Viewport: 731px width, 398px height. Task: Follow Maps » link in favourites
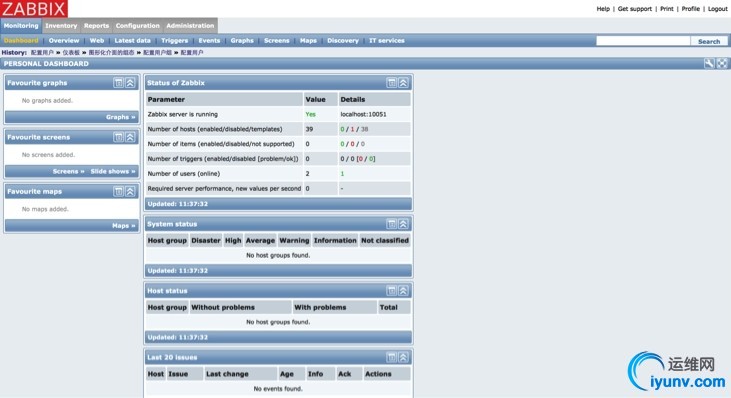pos(124,226)
